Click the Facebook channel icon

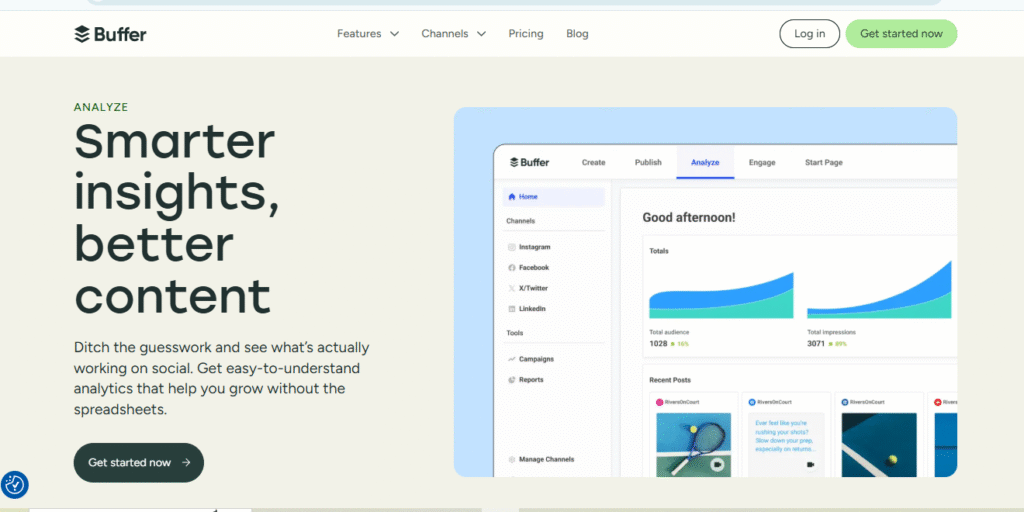(512, 268)
